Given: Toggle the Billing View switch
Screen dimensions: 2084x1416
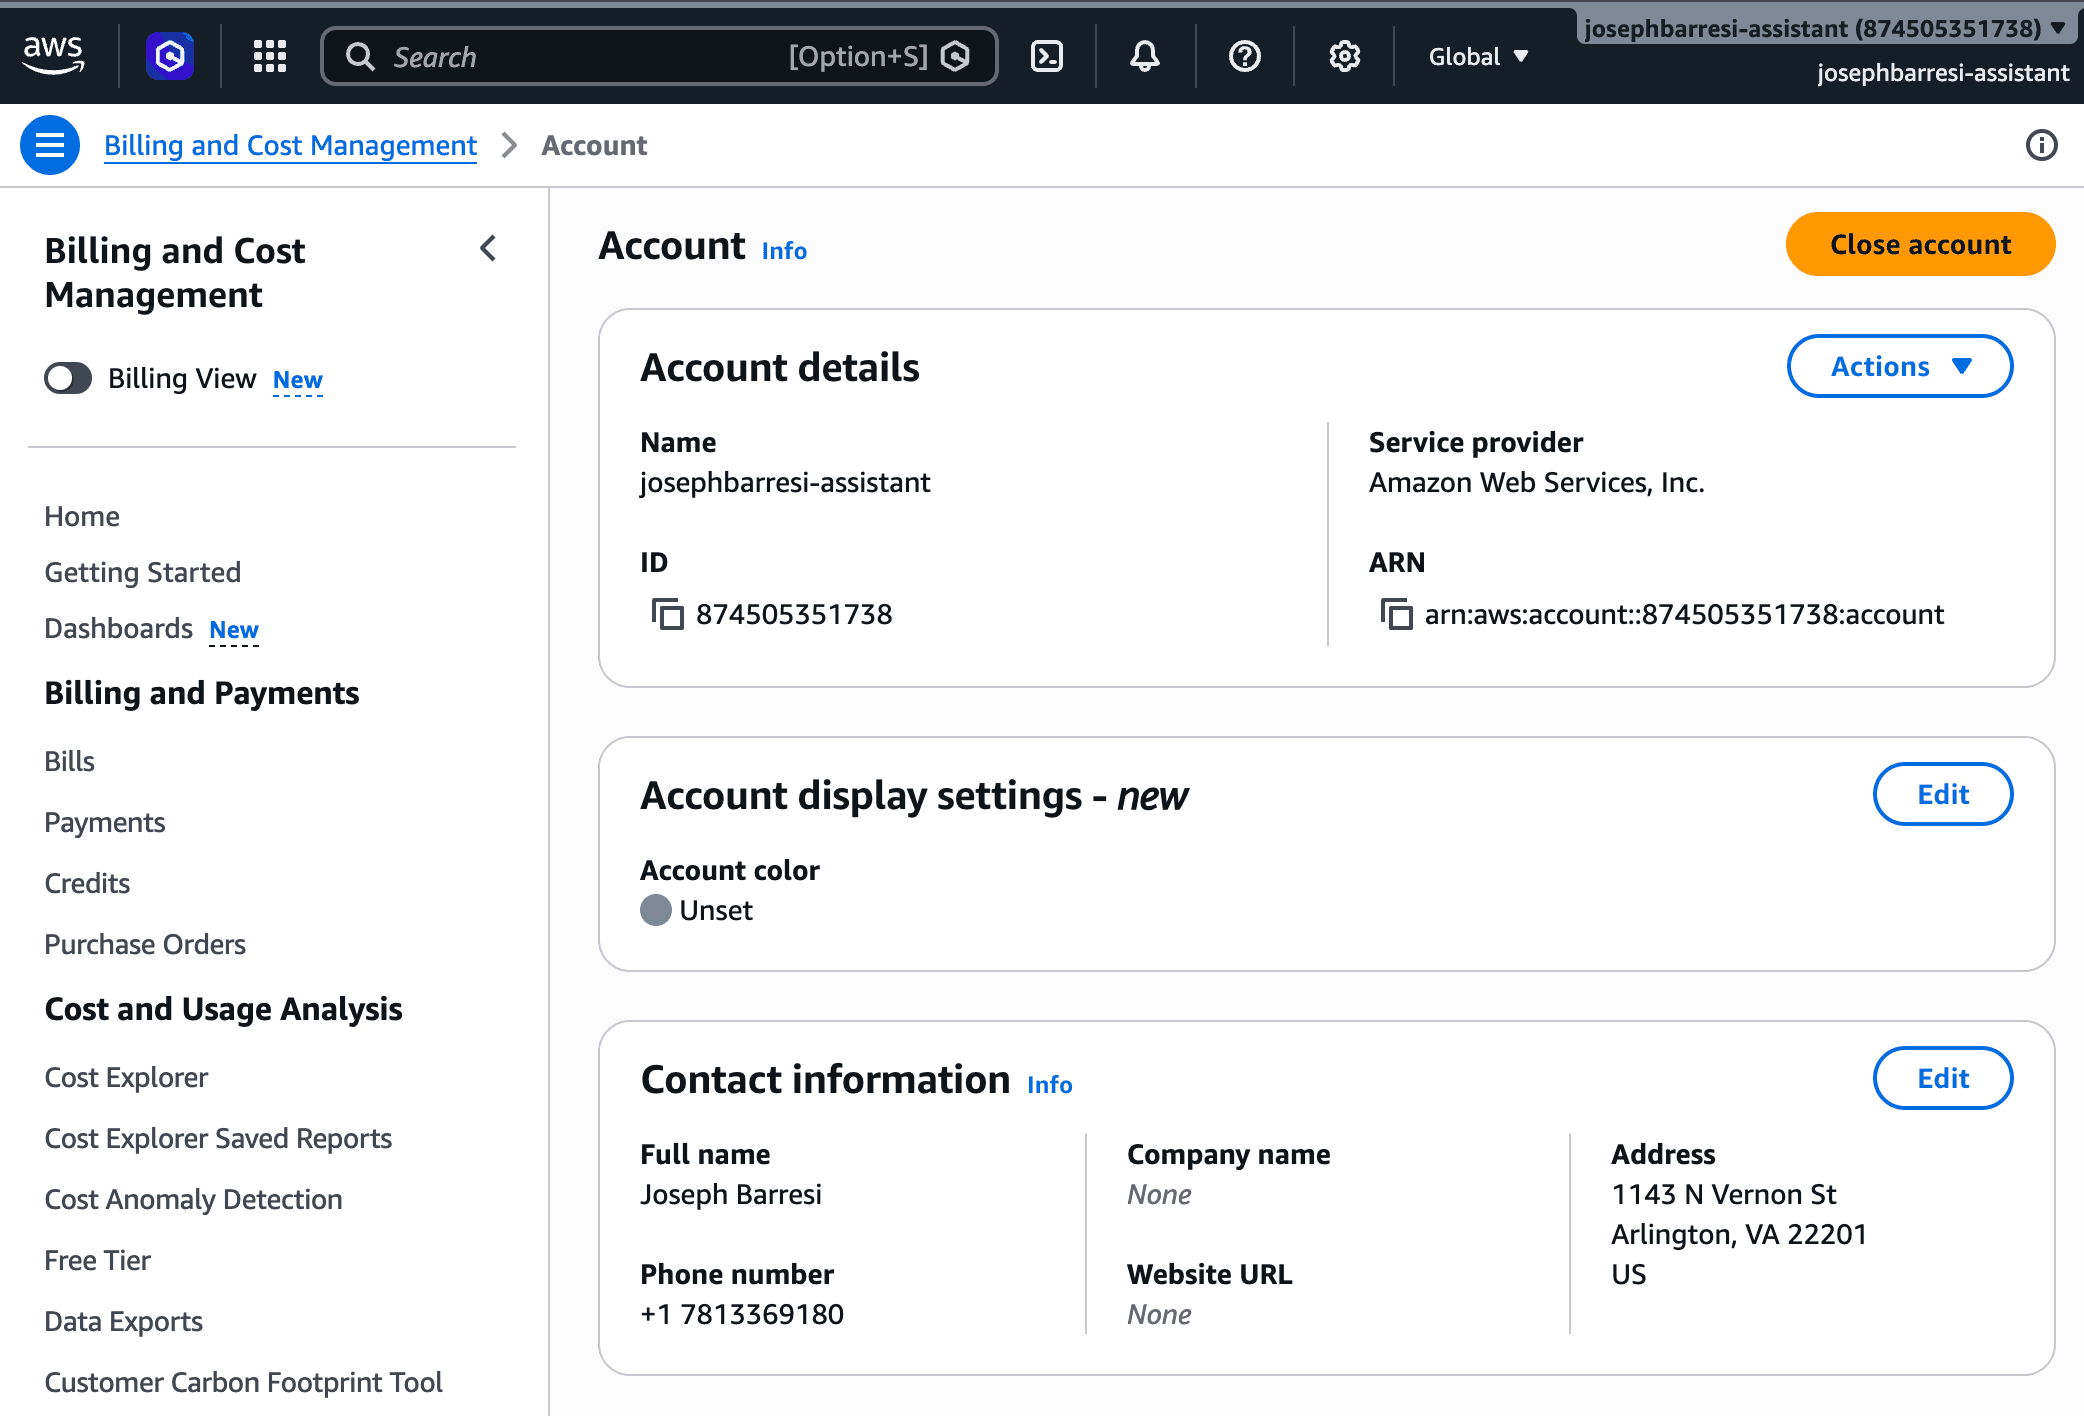Looking at the screenshot, I should point(68,378).
